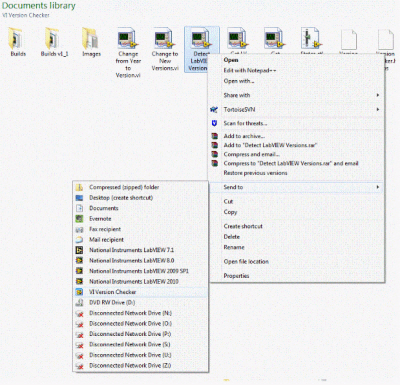Viewport: 400px width, 385px height.
Task: Choose Add to "Detect LabVIEW Versions.rar"
Action: click(270, 145)
